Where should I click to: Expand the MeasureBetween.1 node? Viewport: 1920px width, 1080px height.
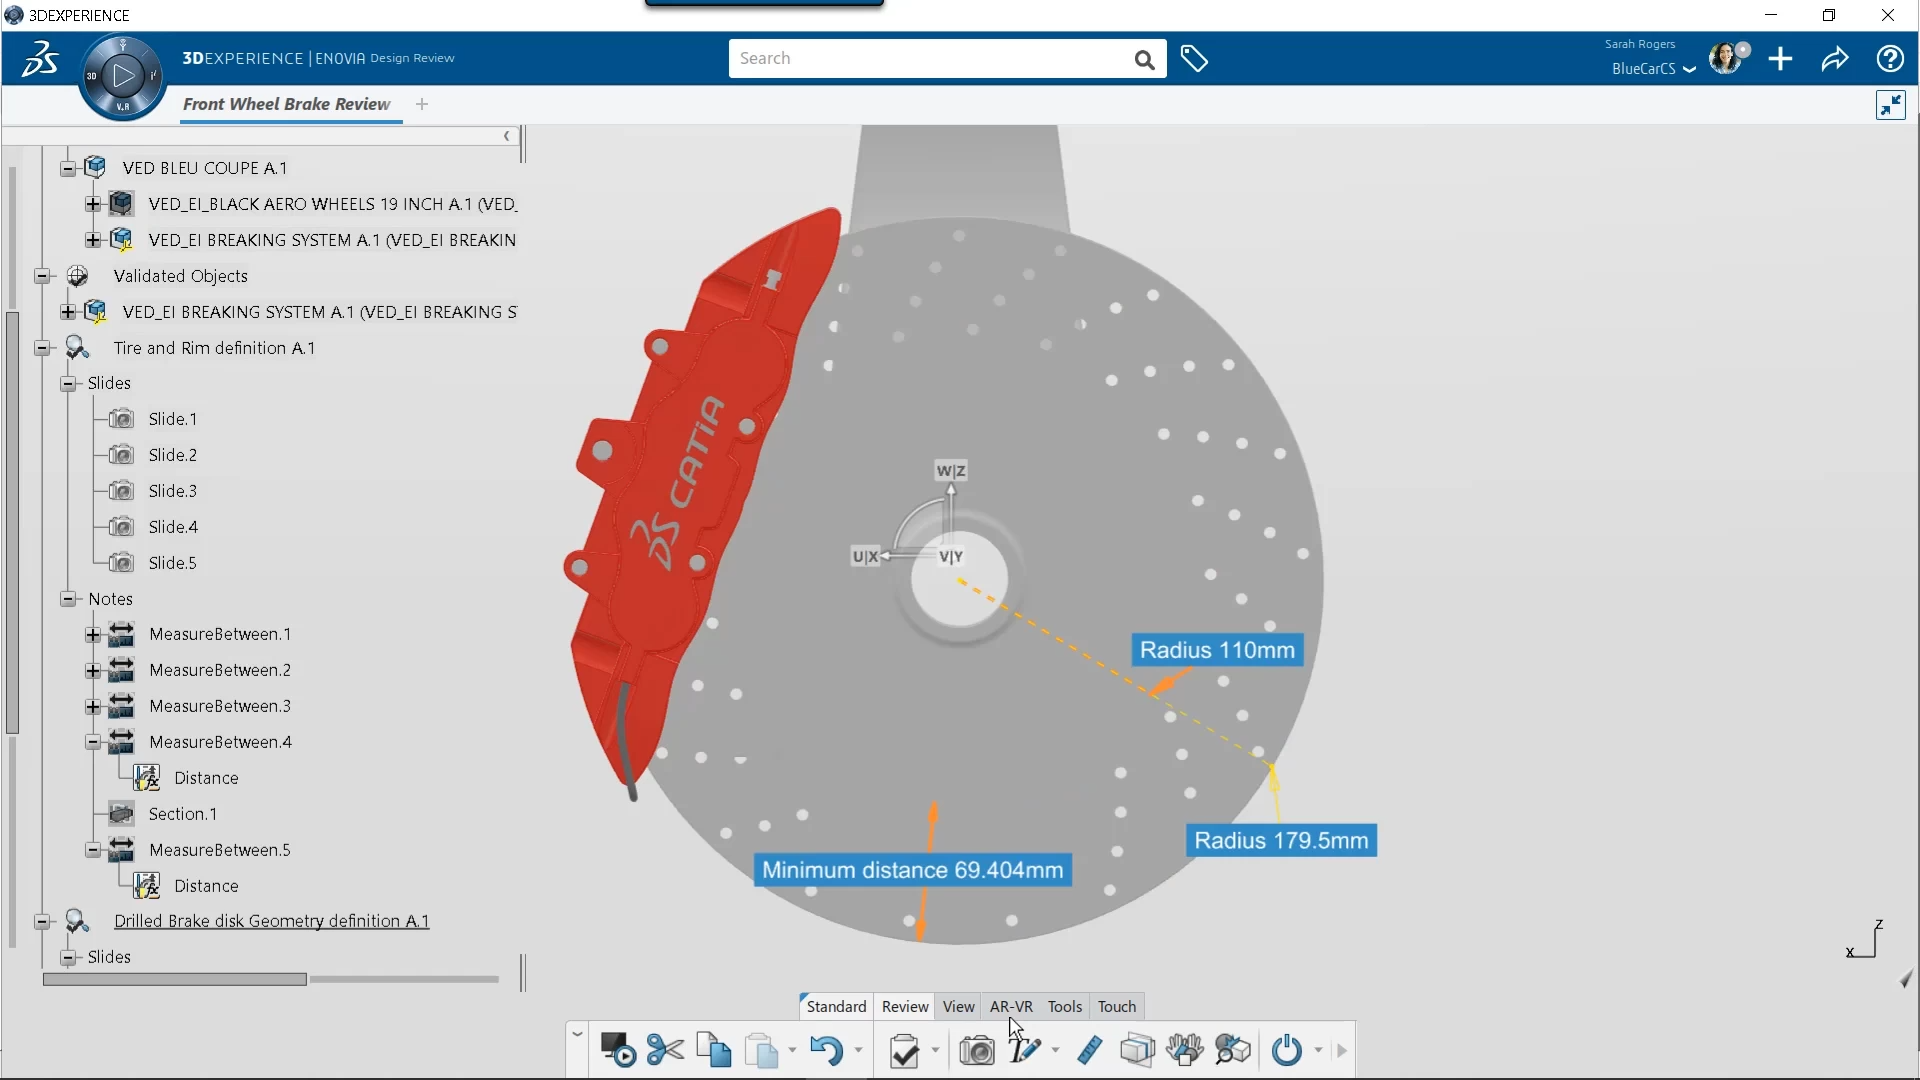[x=93, y=634]
